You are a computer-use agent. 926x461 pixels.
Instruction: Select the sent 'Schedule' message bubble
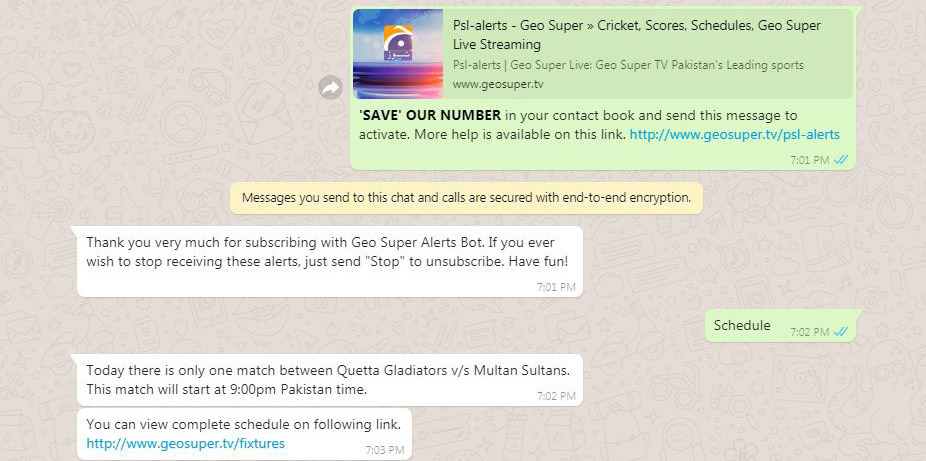click(781, 326)
